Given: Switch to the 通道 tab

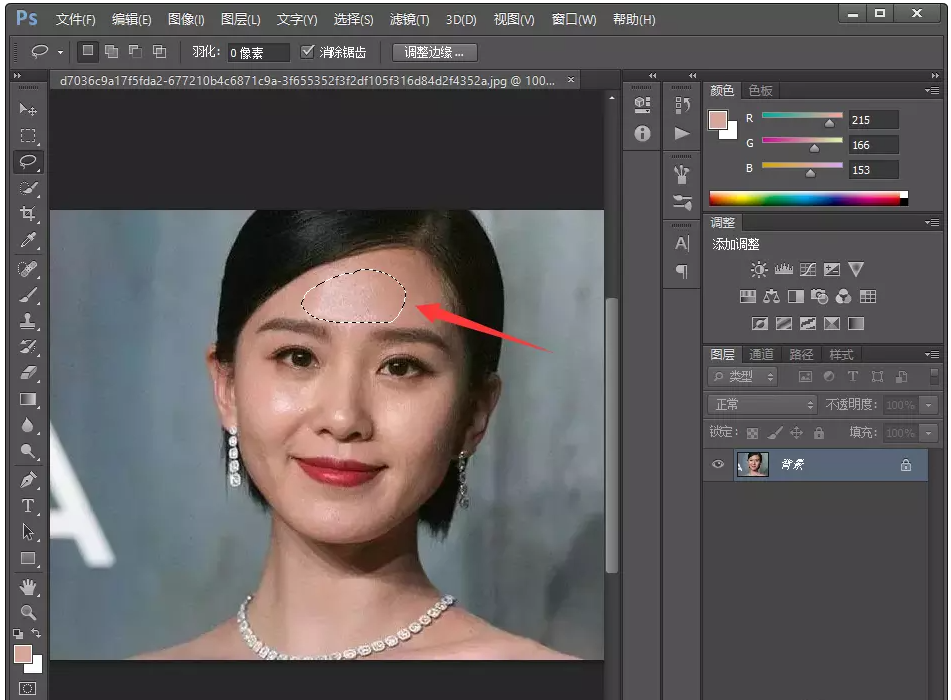Looking at the screenshot, I should coord(761,354).
